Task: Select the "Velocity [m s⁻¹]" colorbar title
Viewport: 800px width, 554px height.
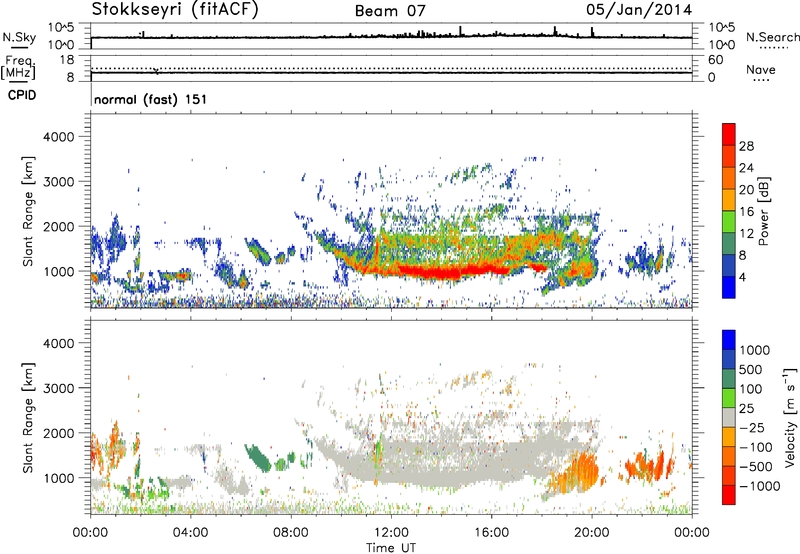Action: (790, 417)
